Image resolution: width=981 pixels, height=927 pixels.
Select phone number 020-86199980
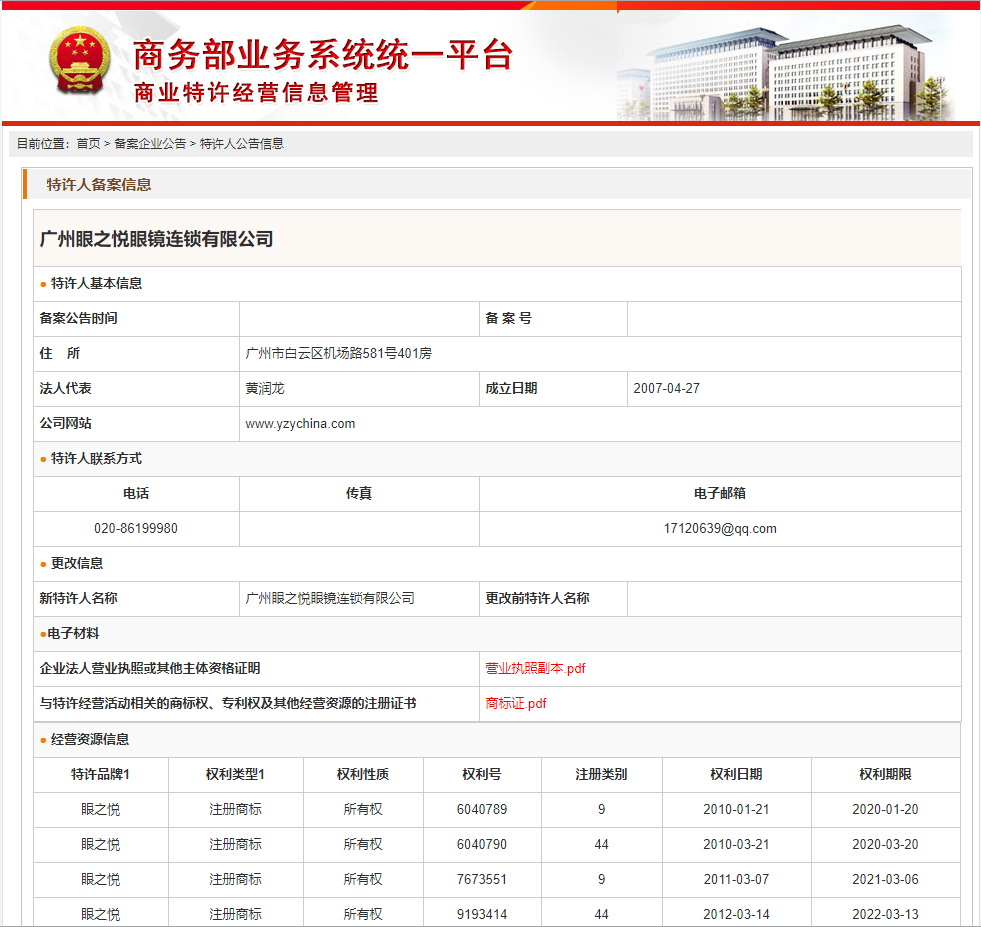click(136, 529)
